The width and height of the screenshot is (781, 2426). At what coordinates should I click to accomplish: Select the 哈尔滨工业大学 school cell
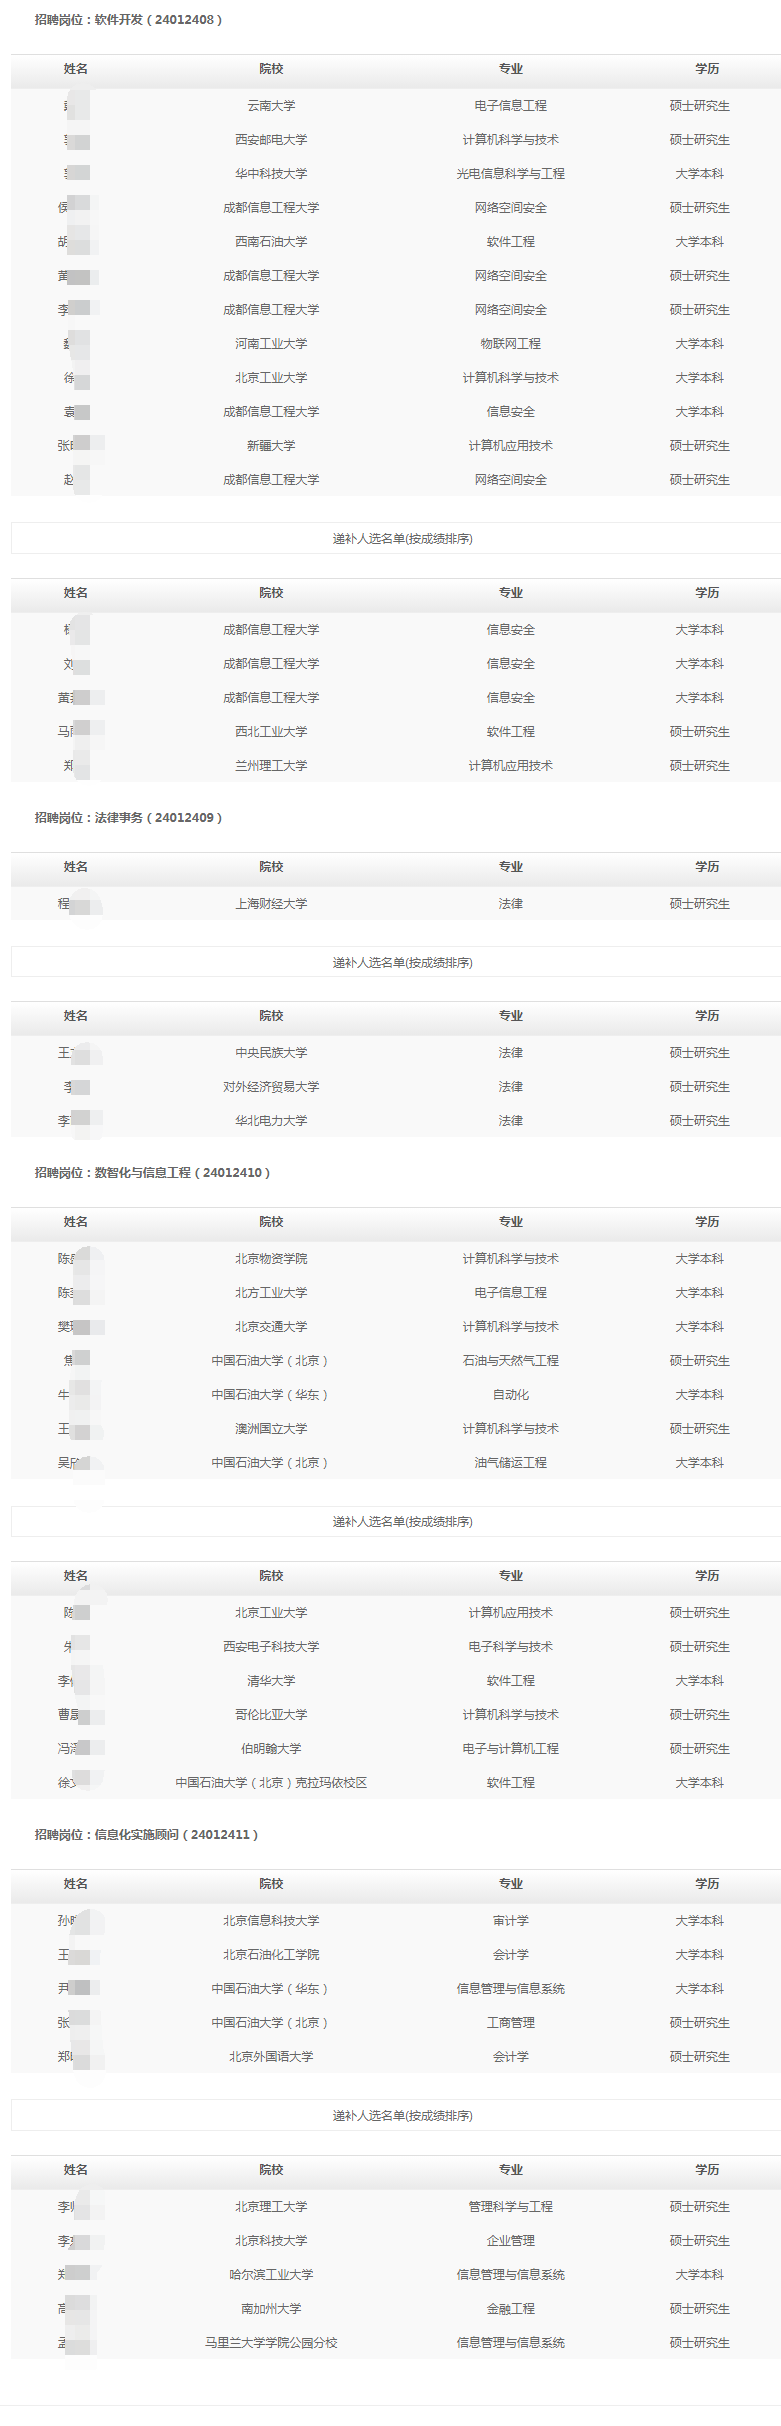pyautogui.click(x=271, y=2275)
